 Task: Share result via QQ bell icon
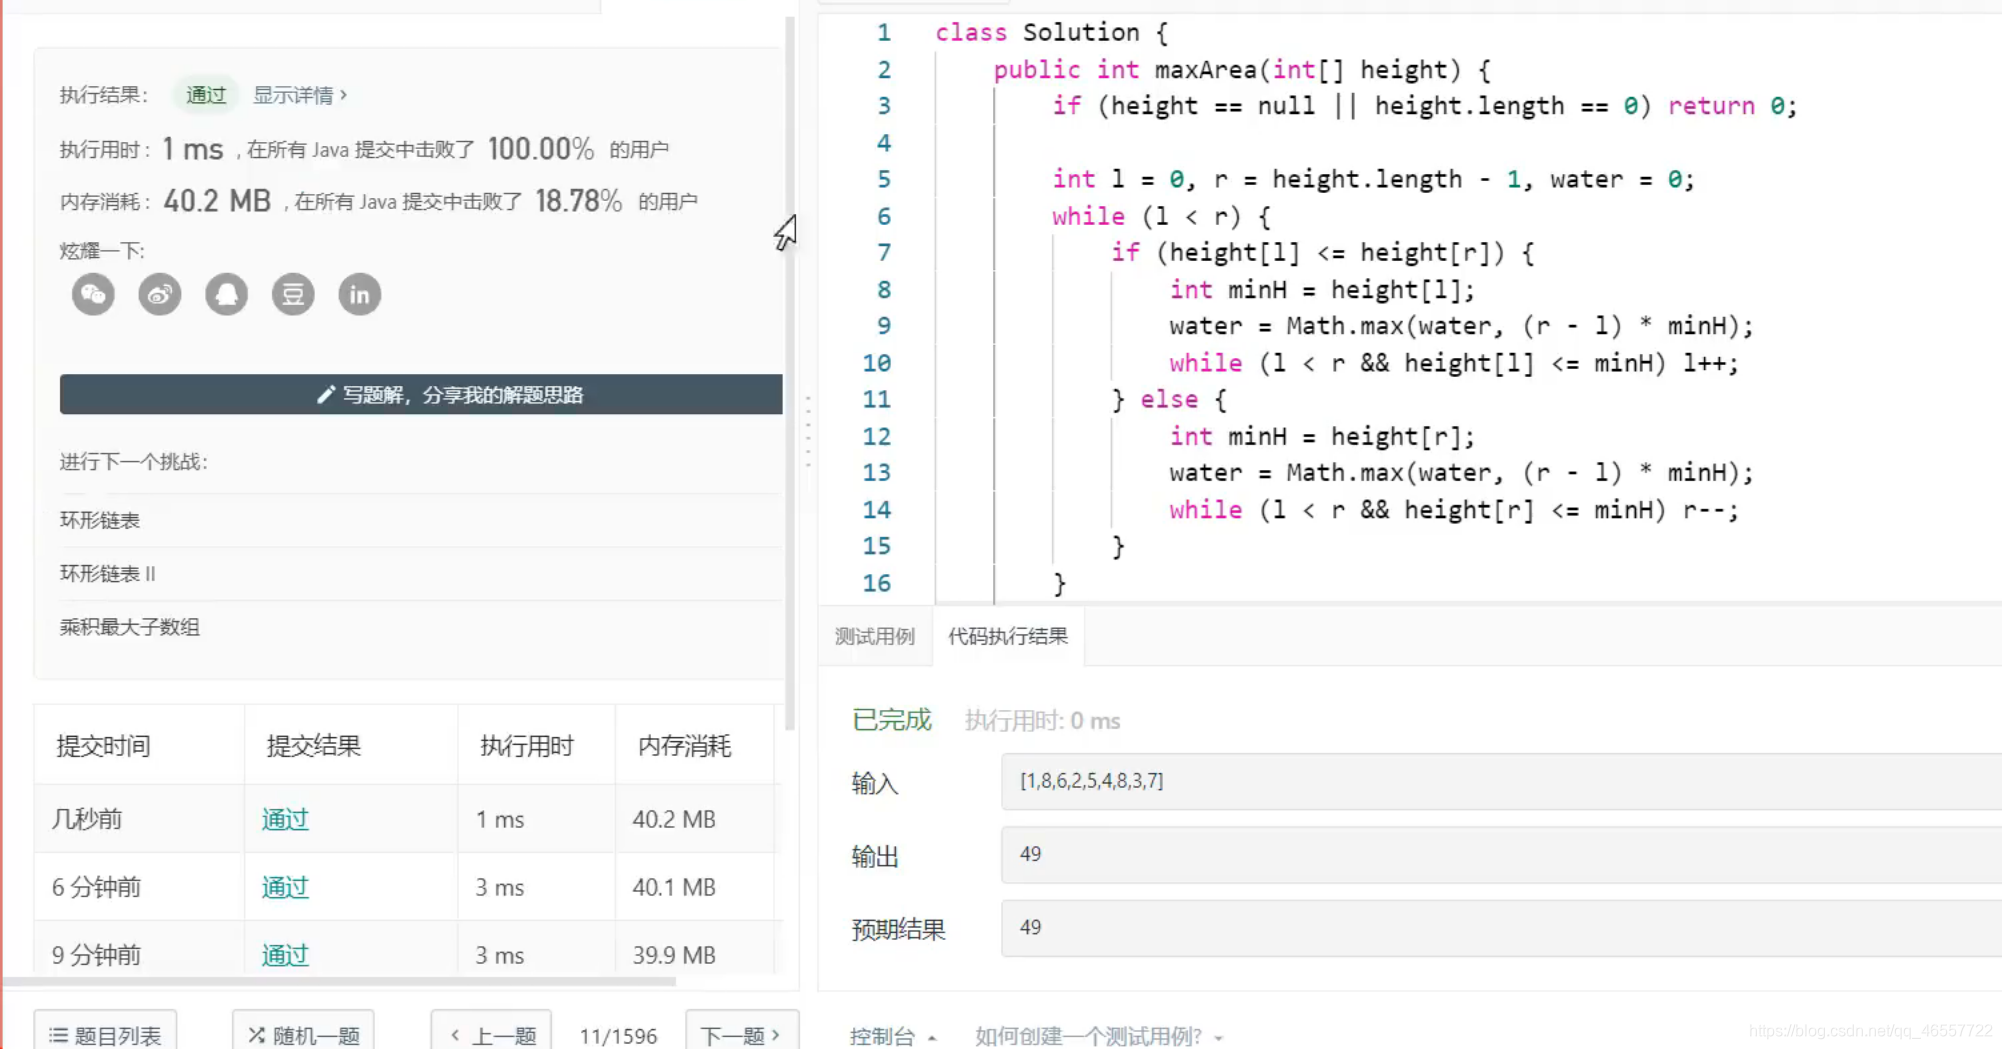(227, 294)
